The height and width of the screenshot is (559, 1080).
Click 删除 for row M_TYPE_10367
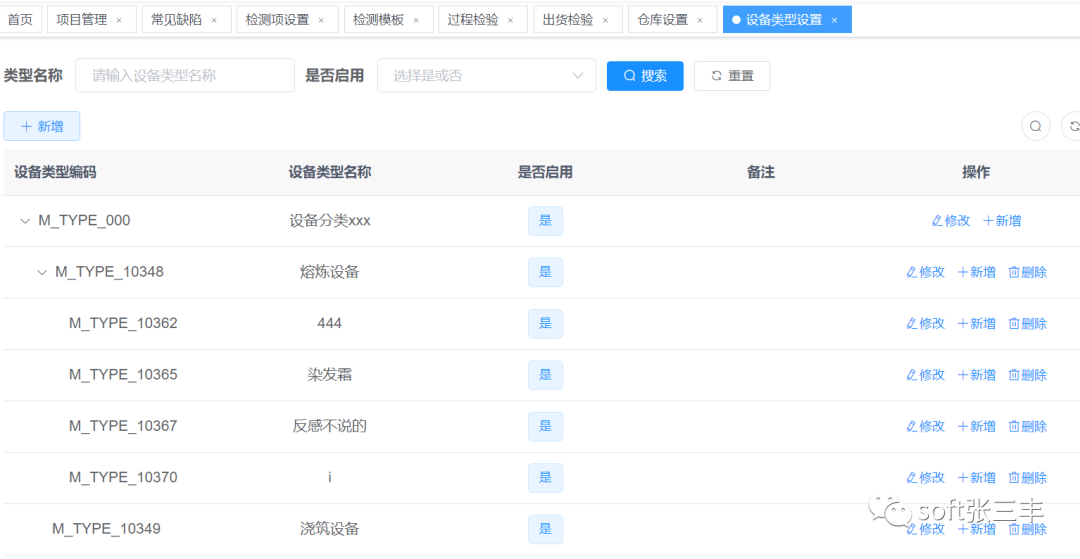pos(1028,426)
